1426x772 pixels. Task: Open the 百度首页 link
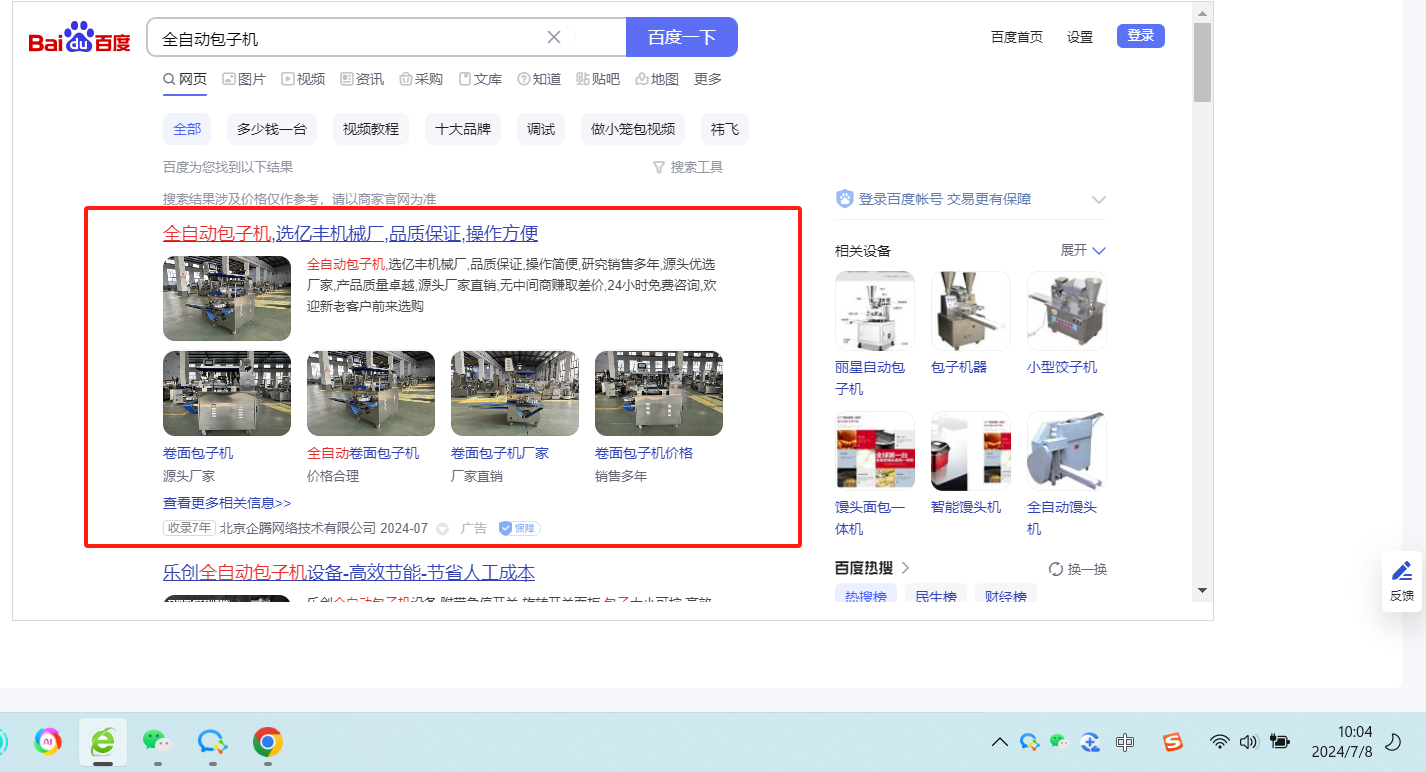pyautogui.click(x=1017, y=37)
